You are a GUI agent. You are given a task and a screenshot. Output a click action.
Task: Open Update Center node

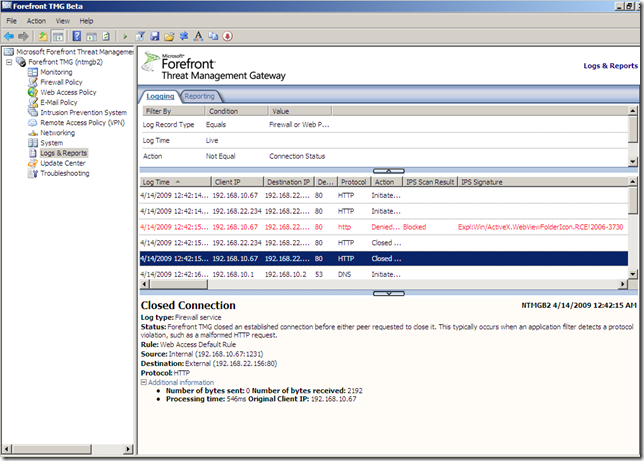62,163
